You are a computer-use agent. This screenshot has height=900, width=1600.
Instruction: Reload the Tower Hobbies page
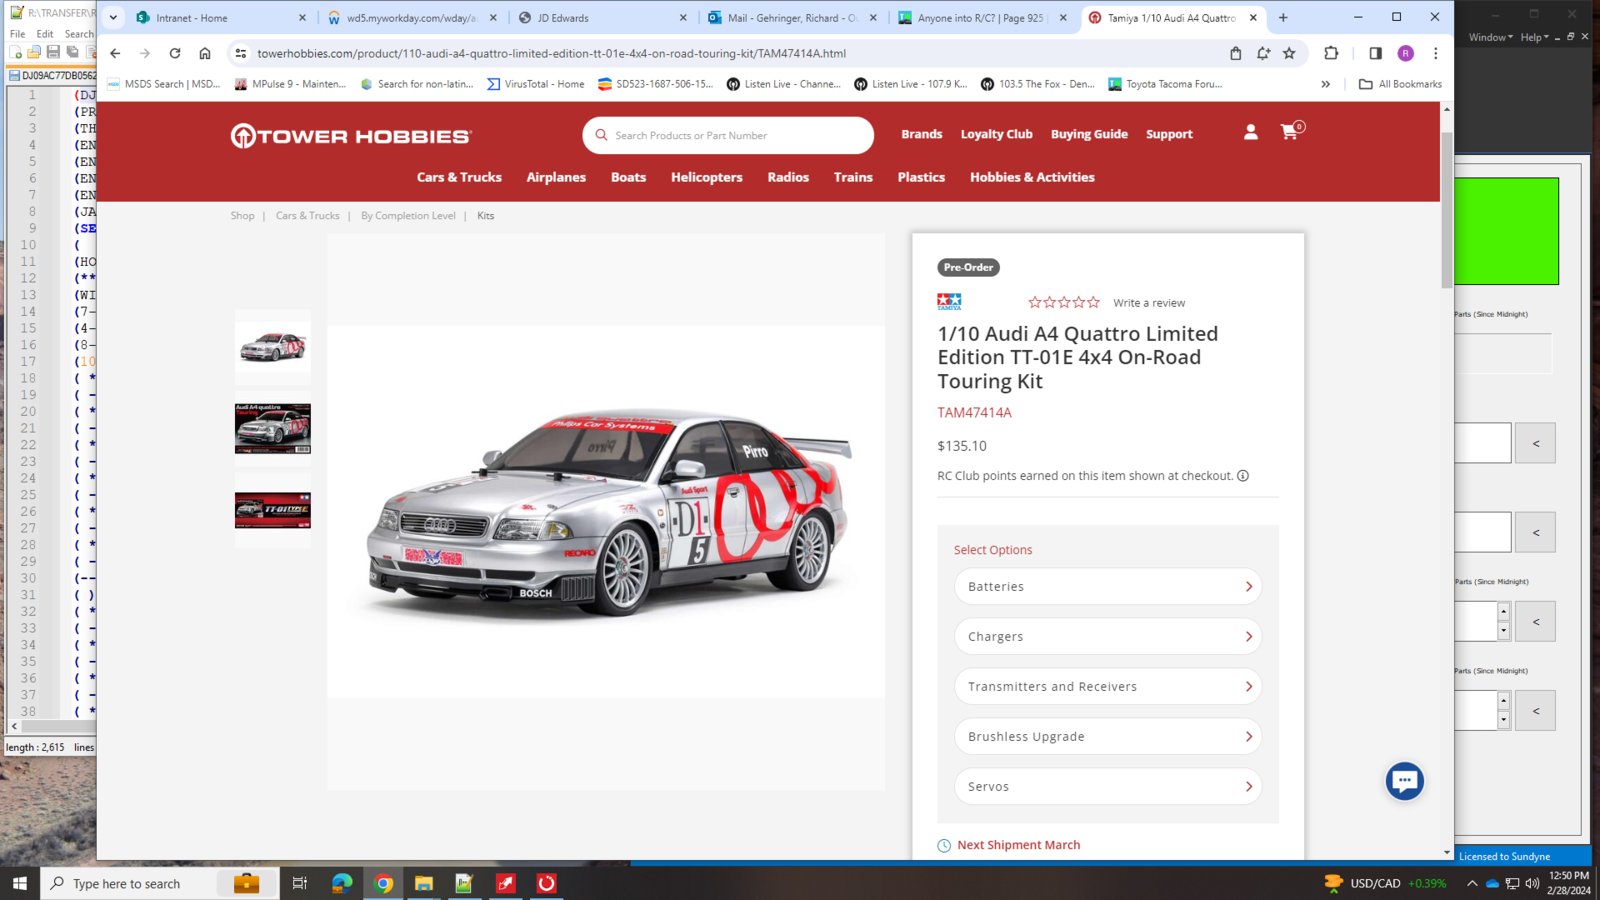tap(175, 53)
